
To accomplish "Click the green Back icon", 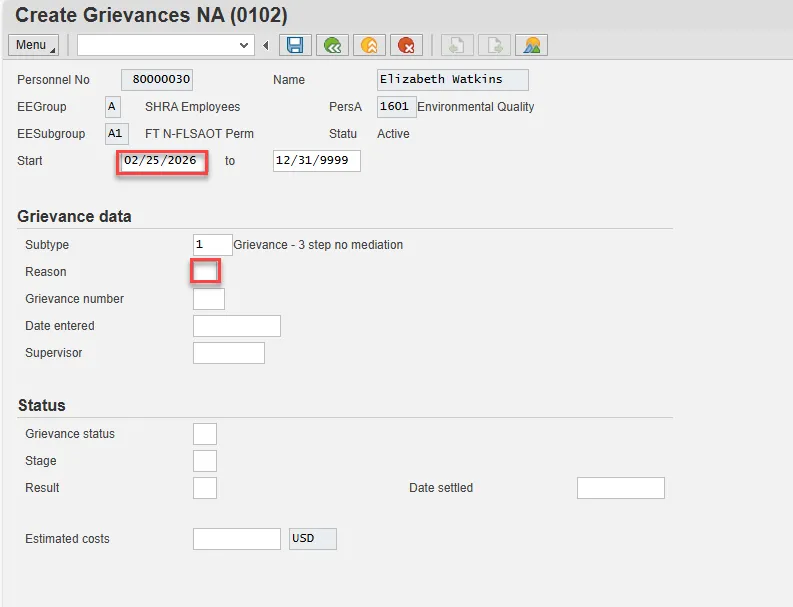I will [x=331, y=45].
